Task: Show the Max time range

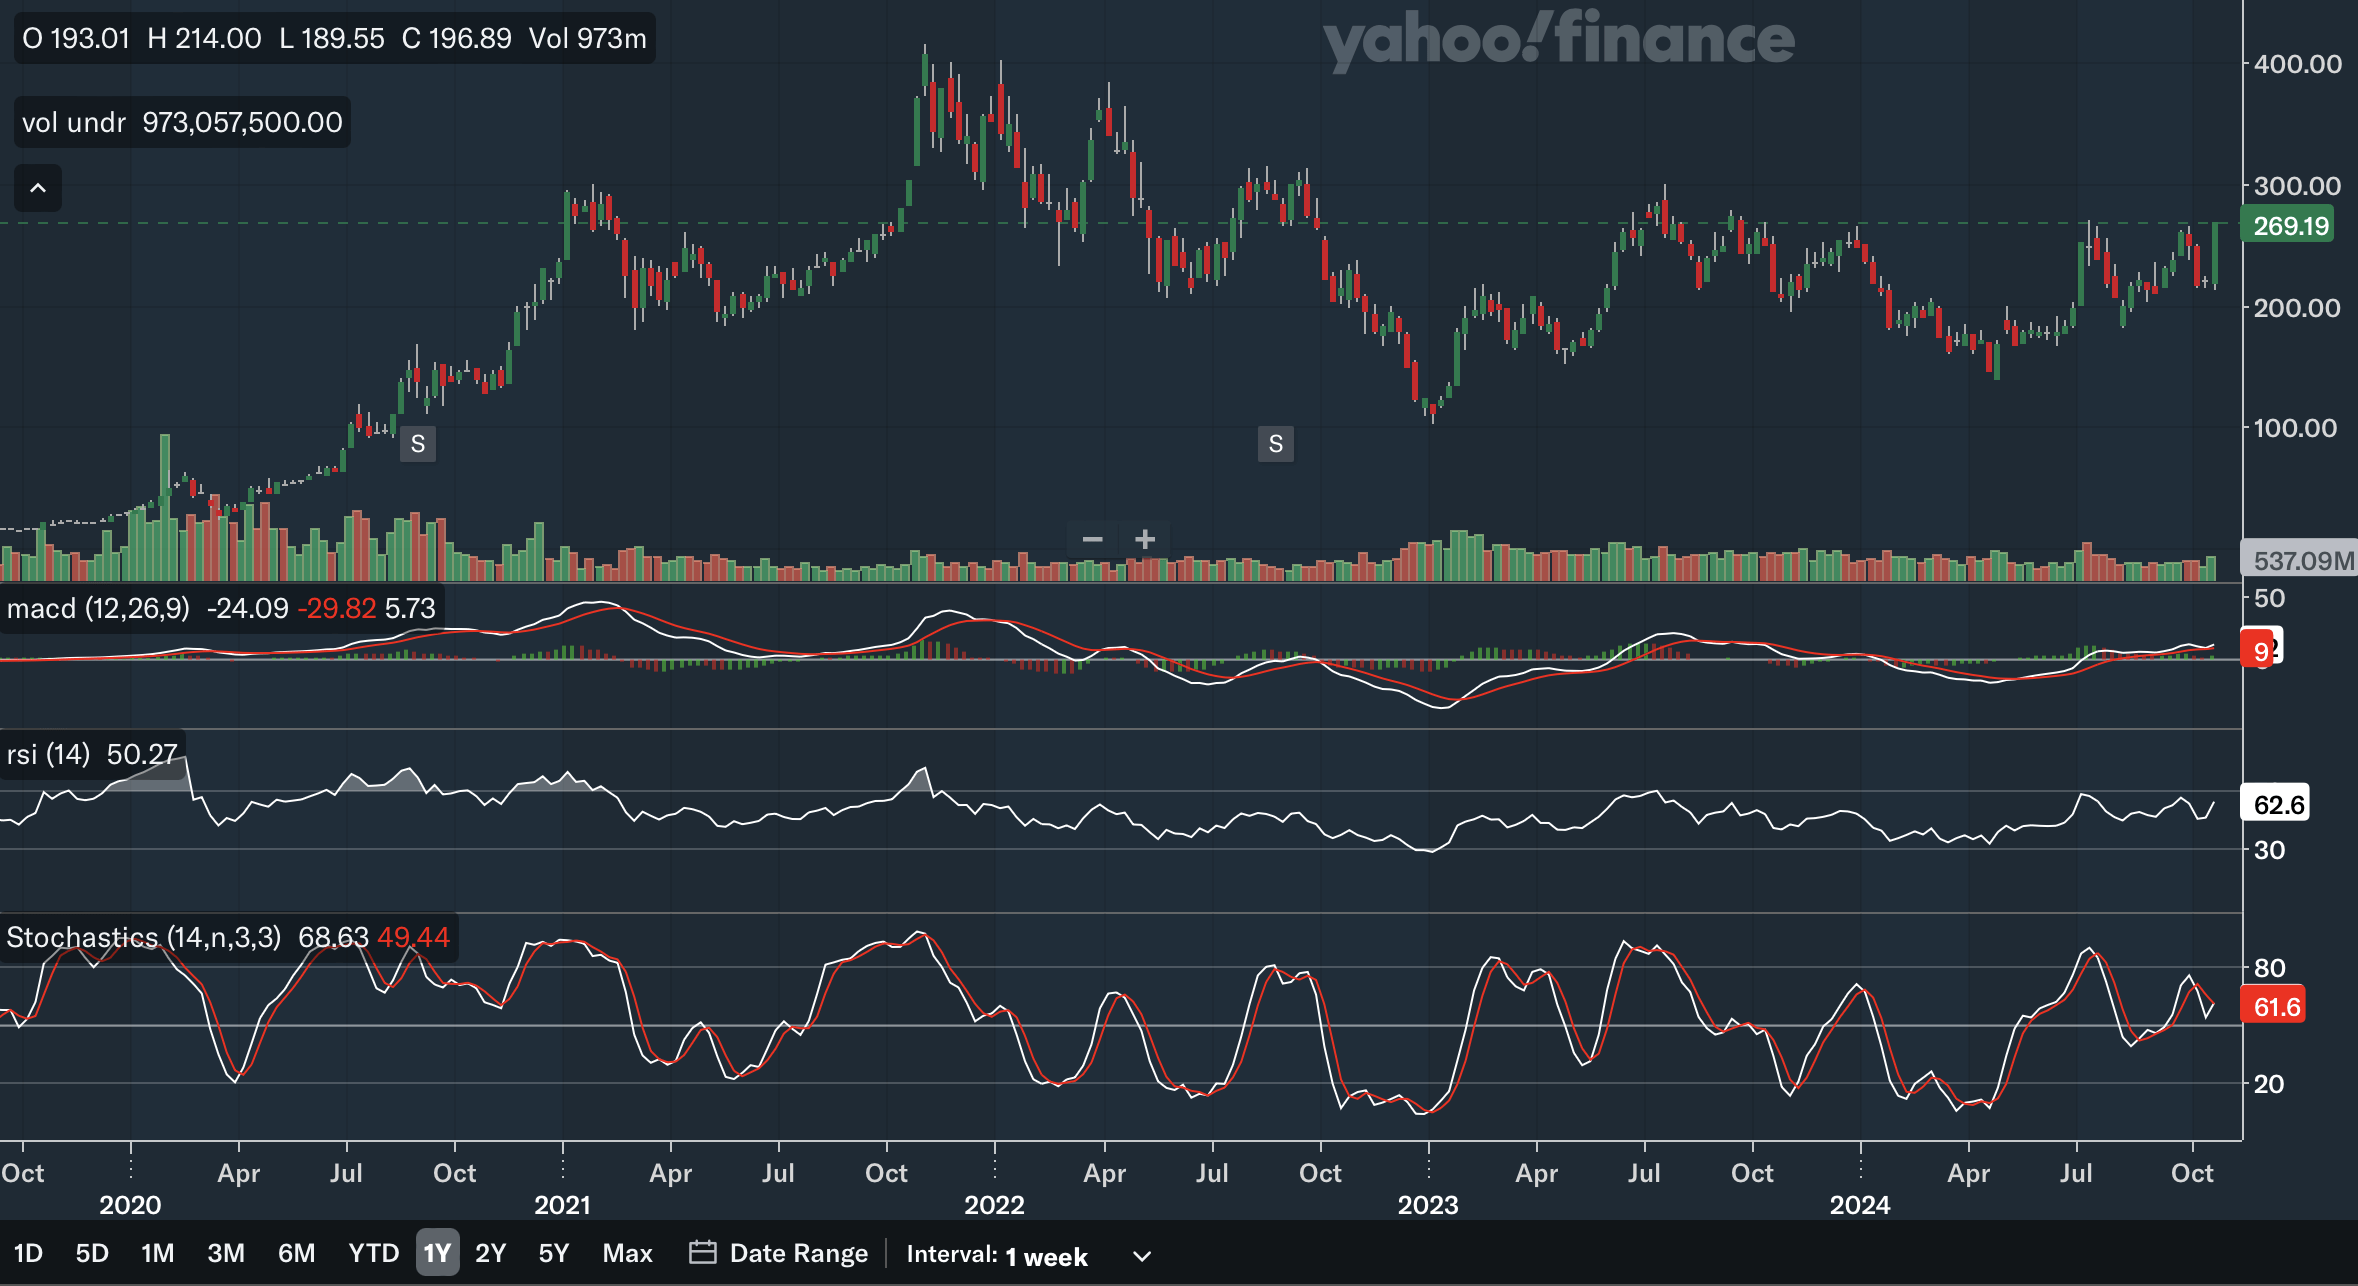Action: pyautogui.click(x=627, y=1253)
